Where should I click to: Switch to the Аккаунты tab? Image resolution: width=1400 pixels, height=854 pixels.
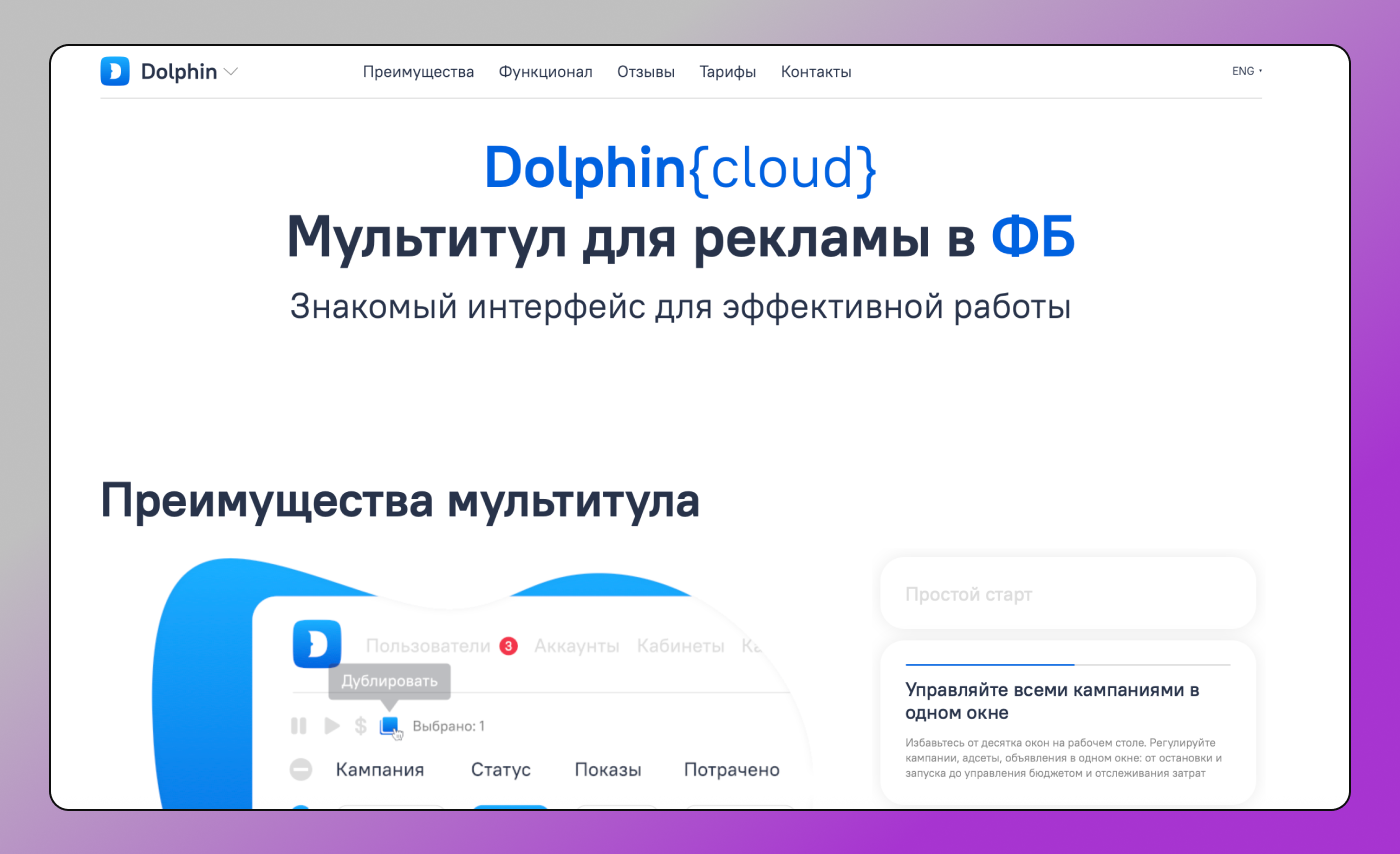click(576, 646)
